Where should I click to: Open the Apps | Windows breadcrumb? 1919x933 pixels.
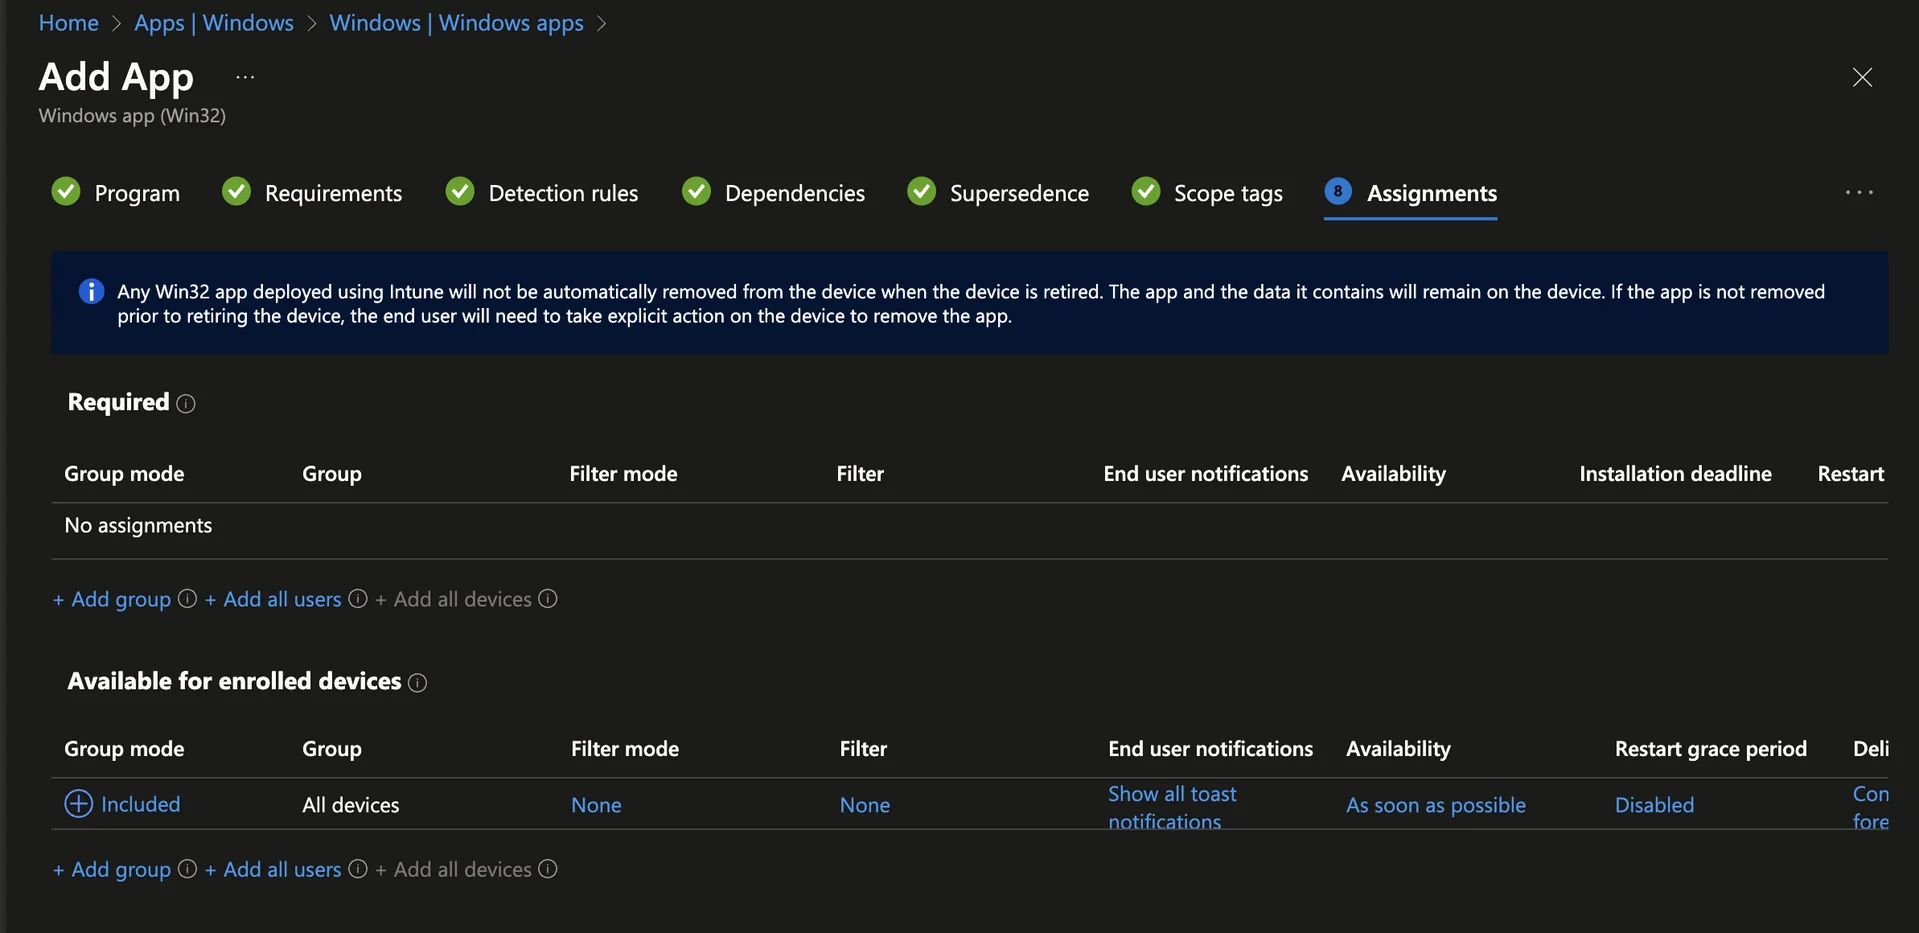click(x=214, y=22)
